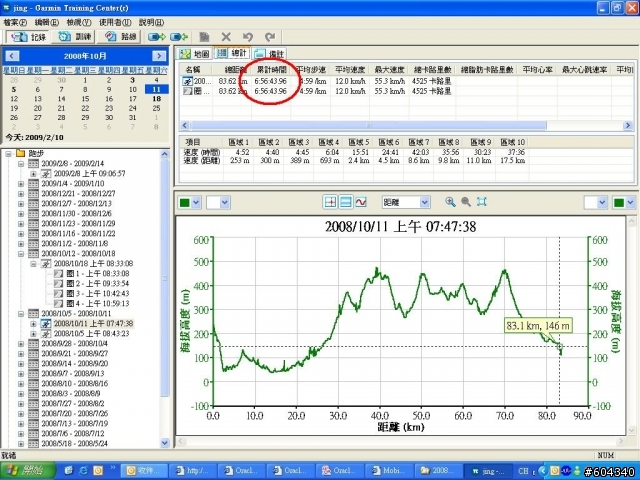The height and width of the screenshot is (480, 640).
Task: Expand the 2009/1/4 - 2009/1/10 week
Action: [21, 184]
